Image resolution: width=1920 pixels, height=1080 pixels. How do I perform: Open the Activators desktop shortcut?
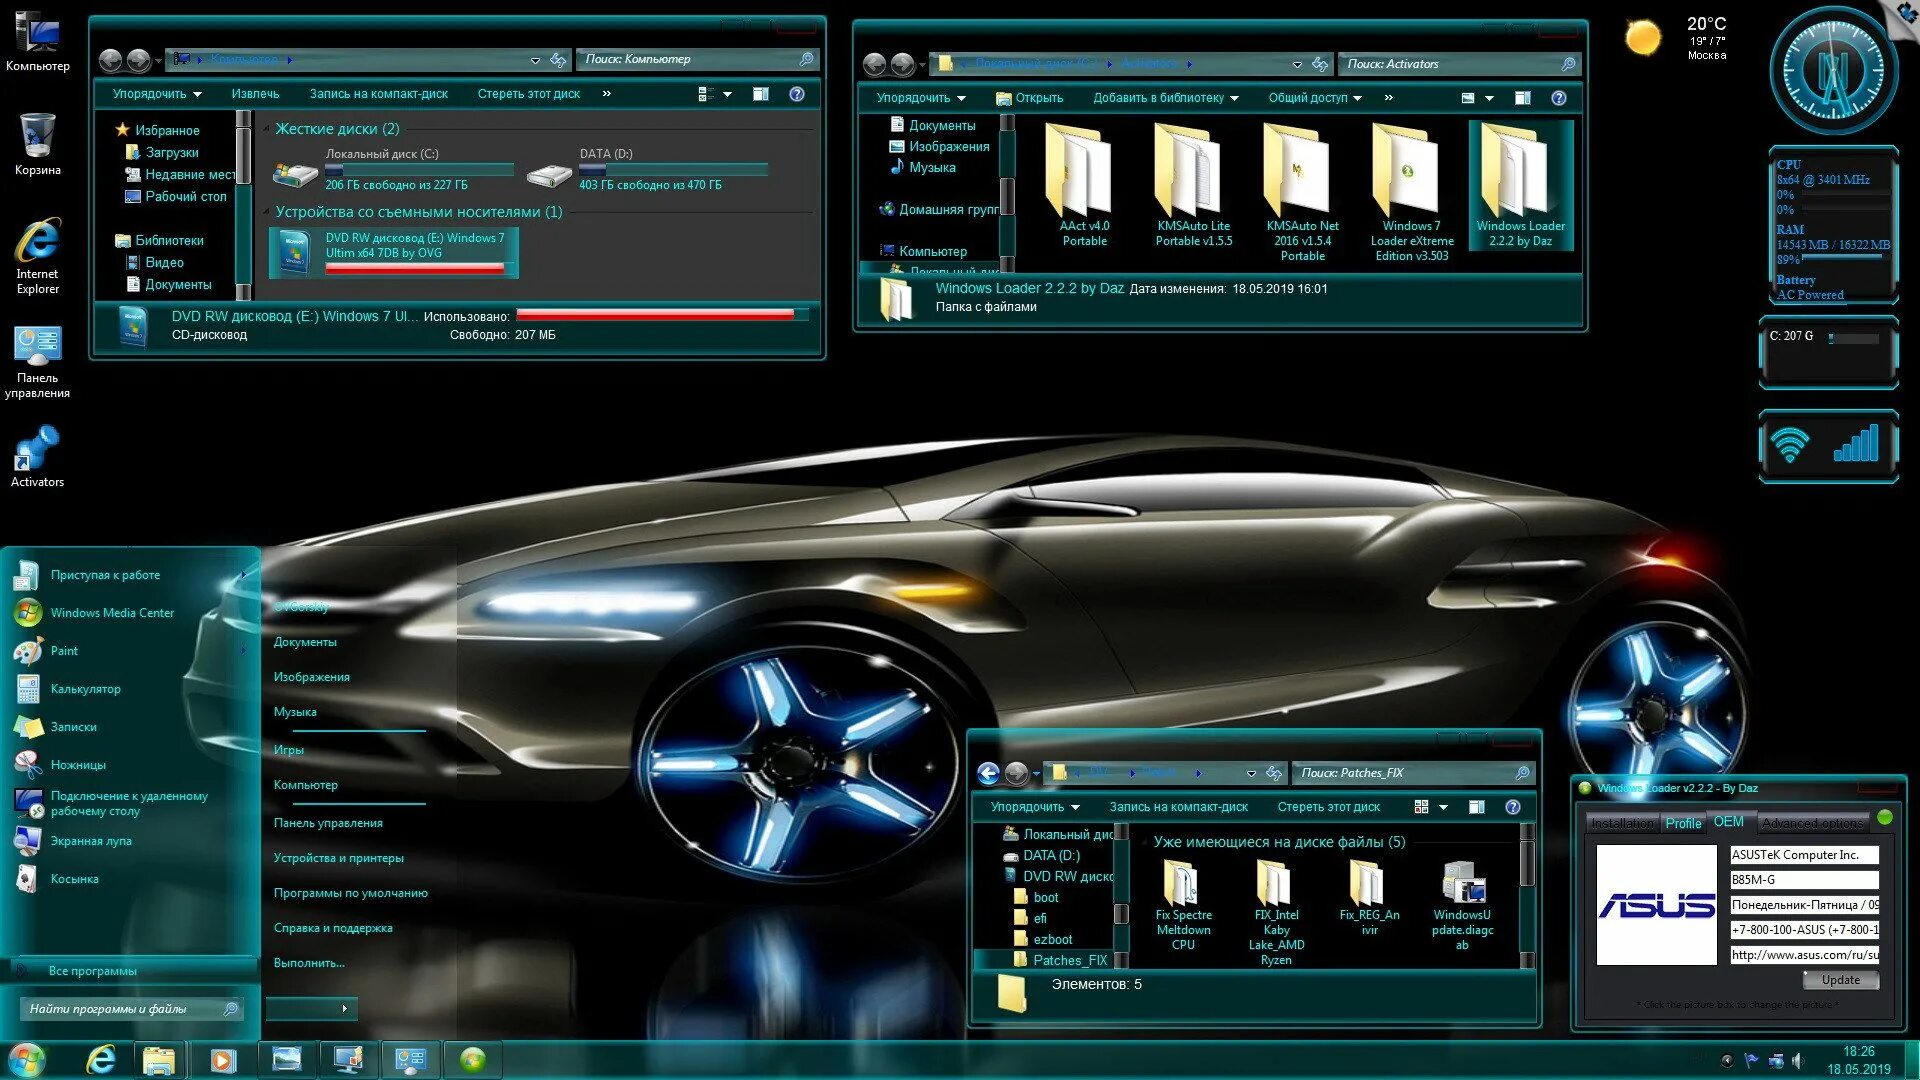[38, 456]
